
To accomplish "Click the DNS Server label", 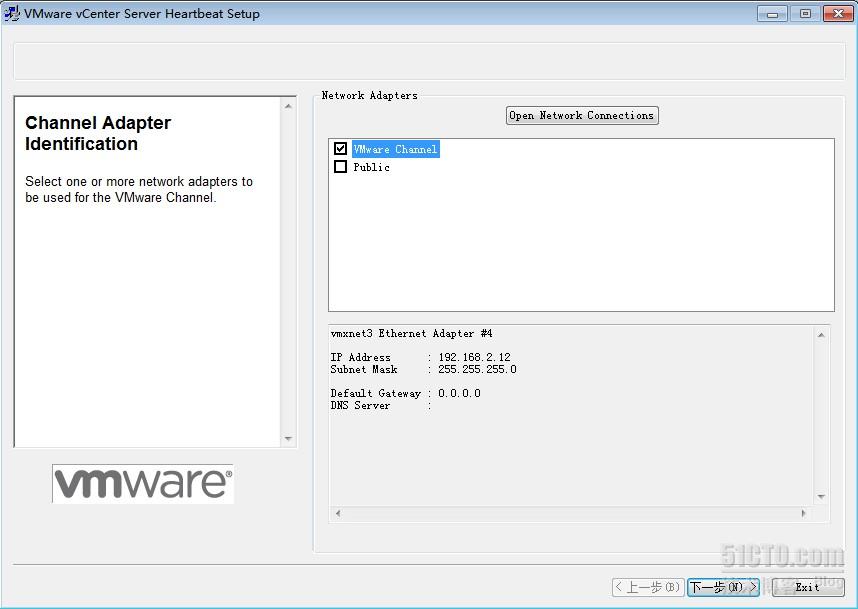I will pos(360,405).
